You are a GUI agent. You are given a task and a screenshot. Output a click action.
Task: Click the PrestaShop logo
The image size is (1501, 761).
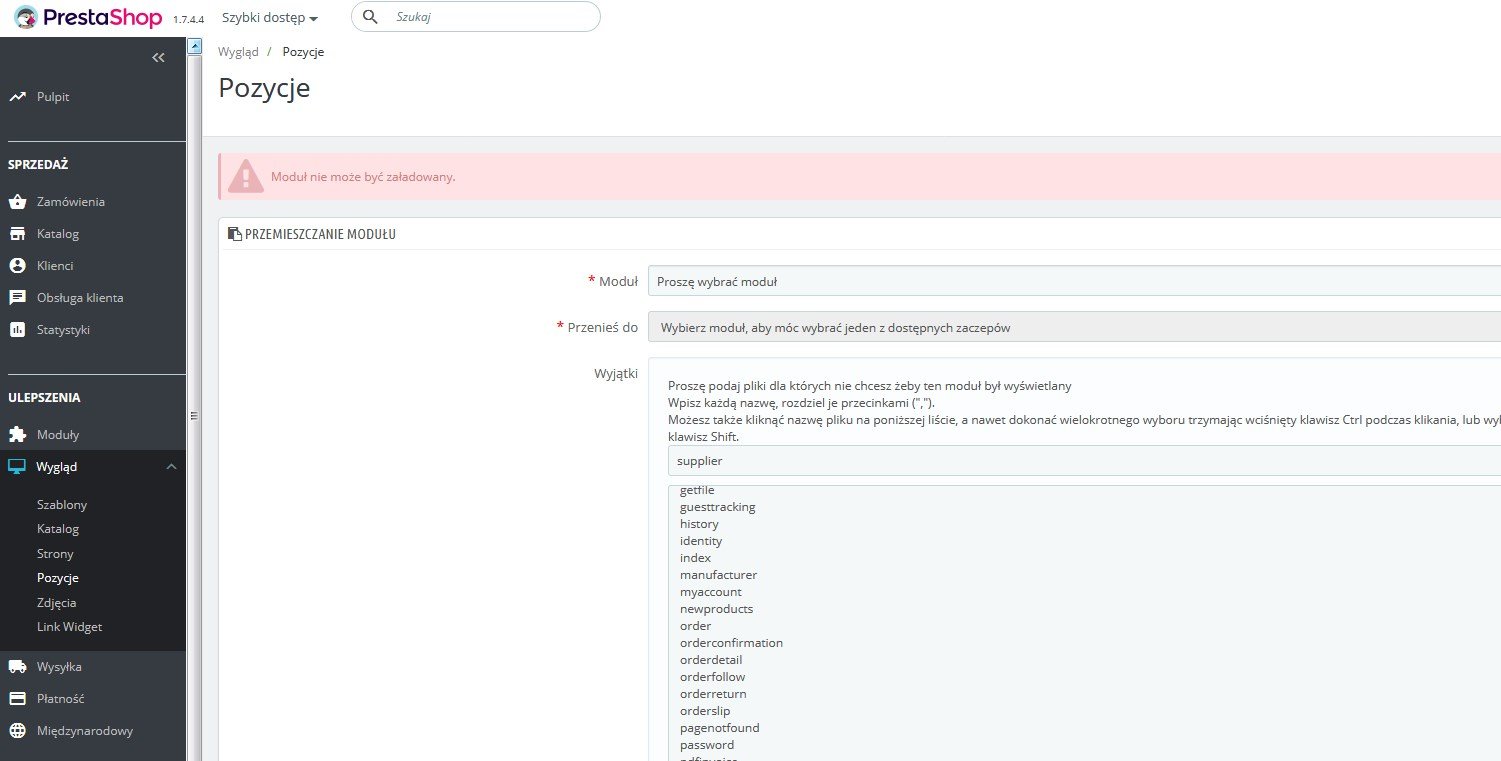click(88, 17)
